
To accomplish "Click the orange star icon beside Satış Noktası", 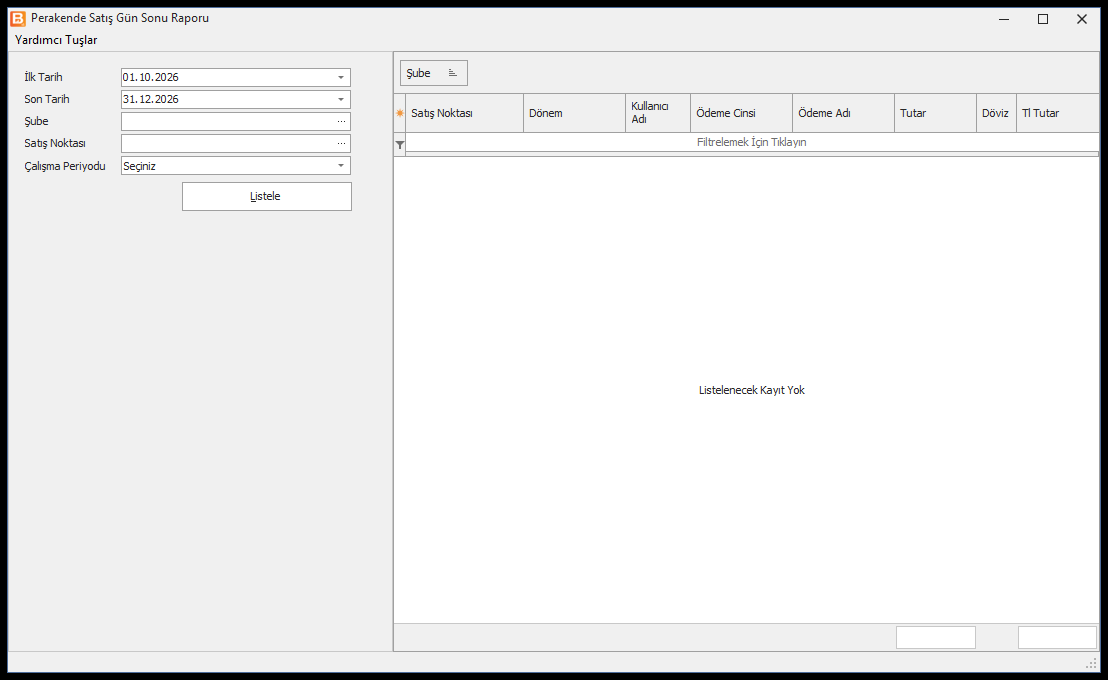I will click(x=400, y=113).
